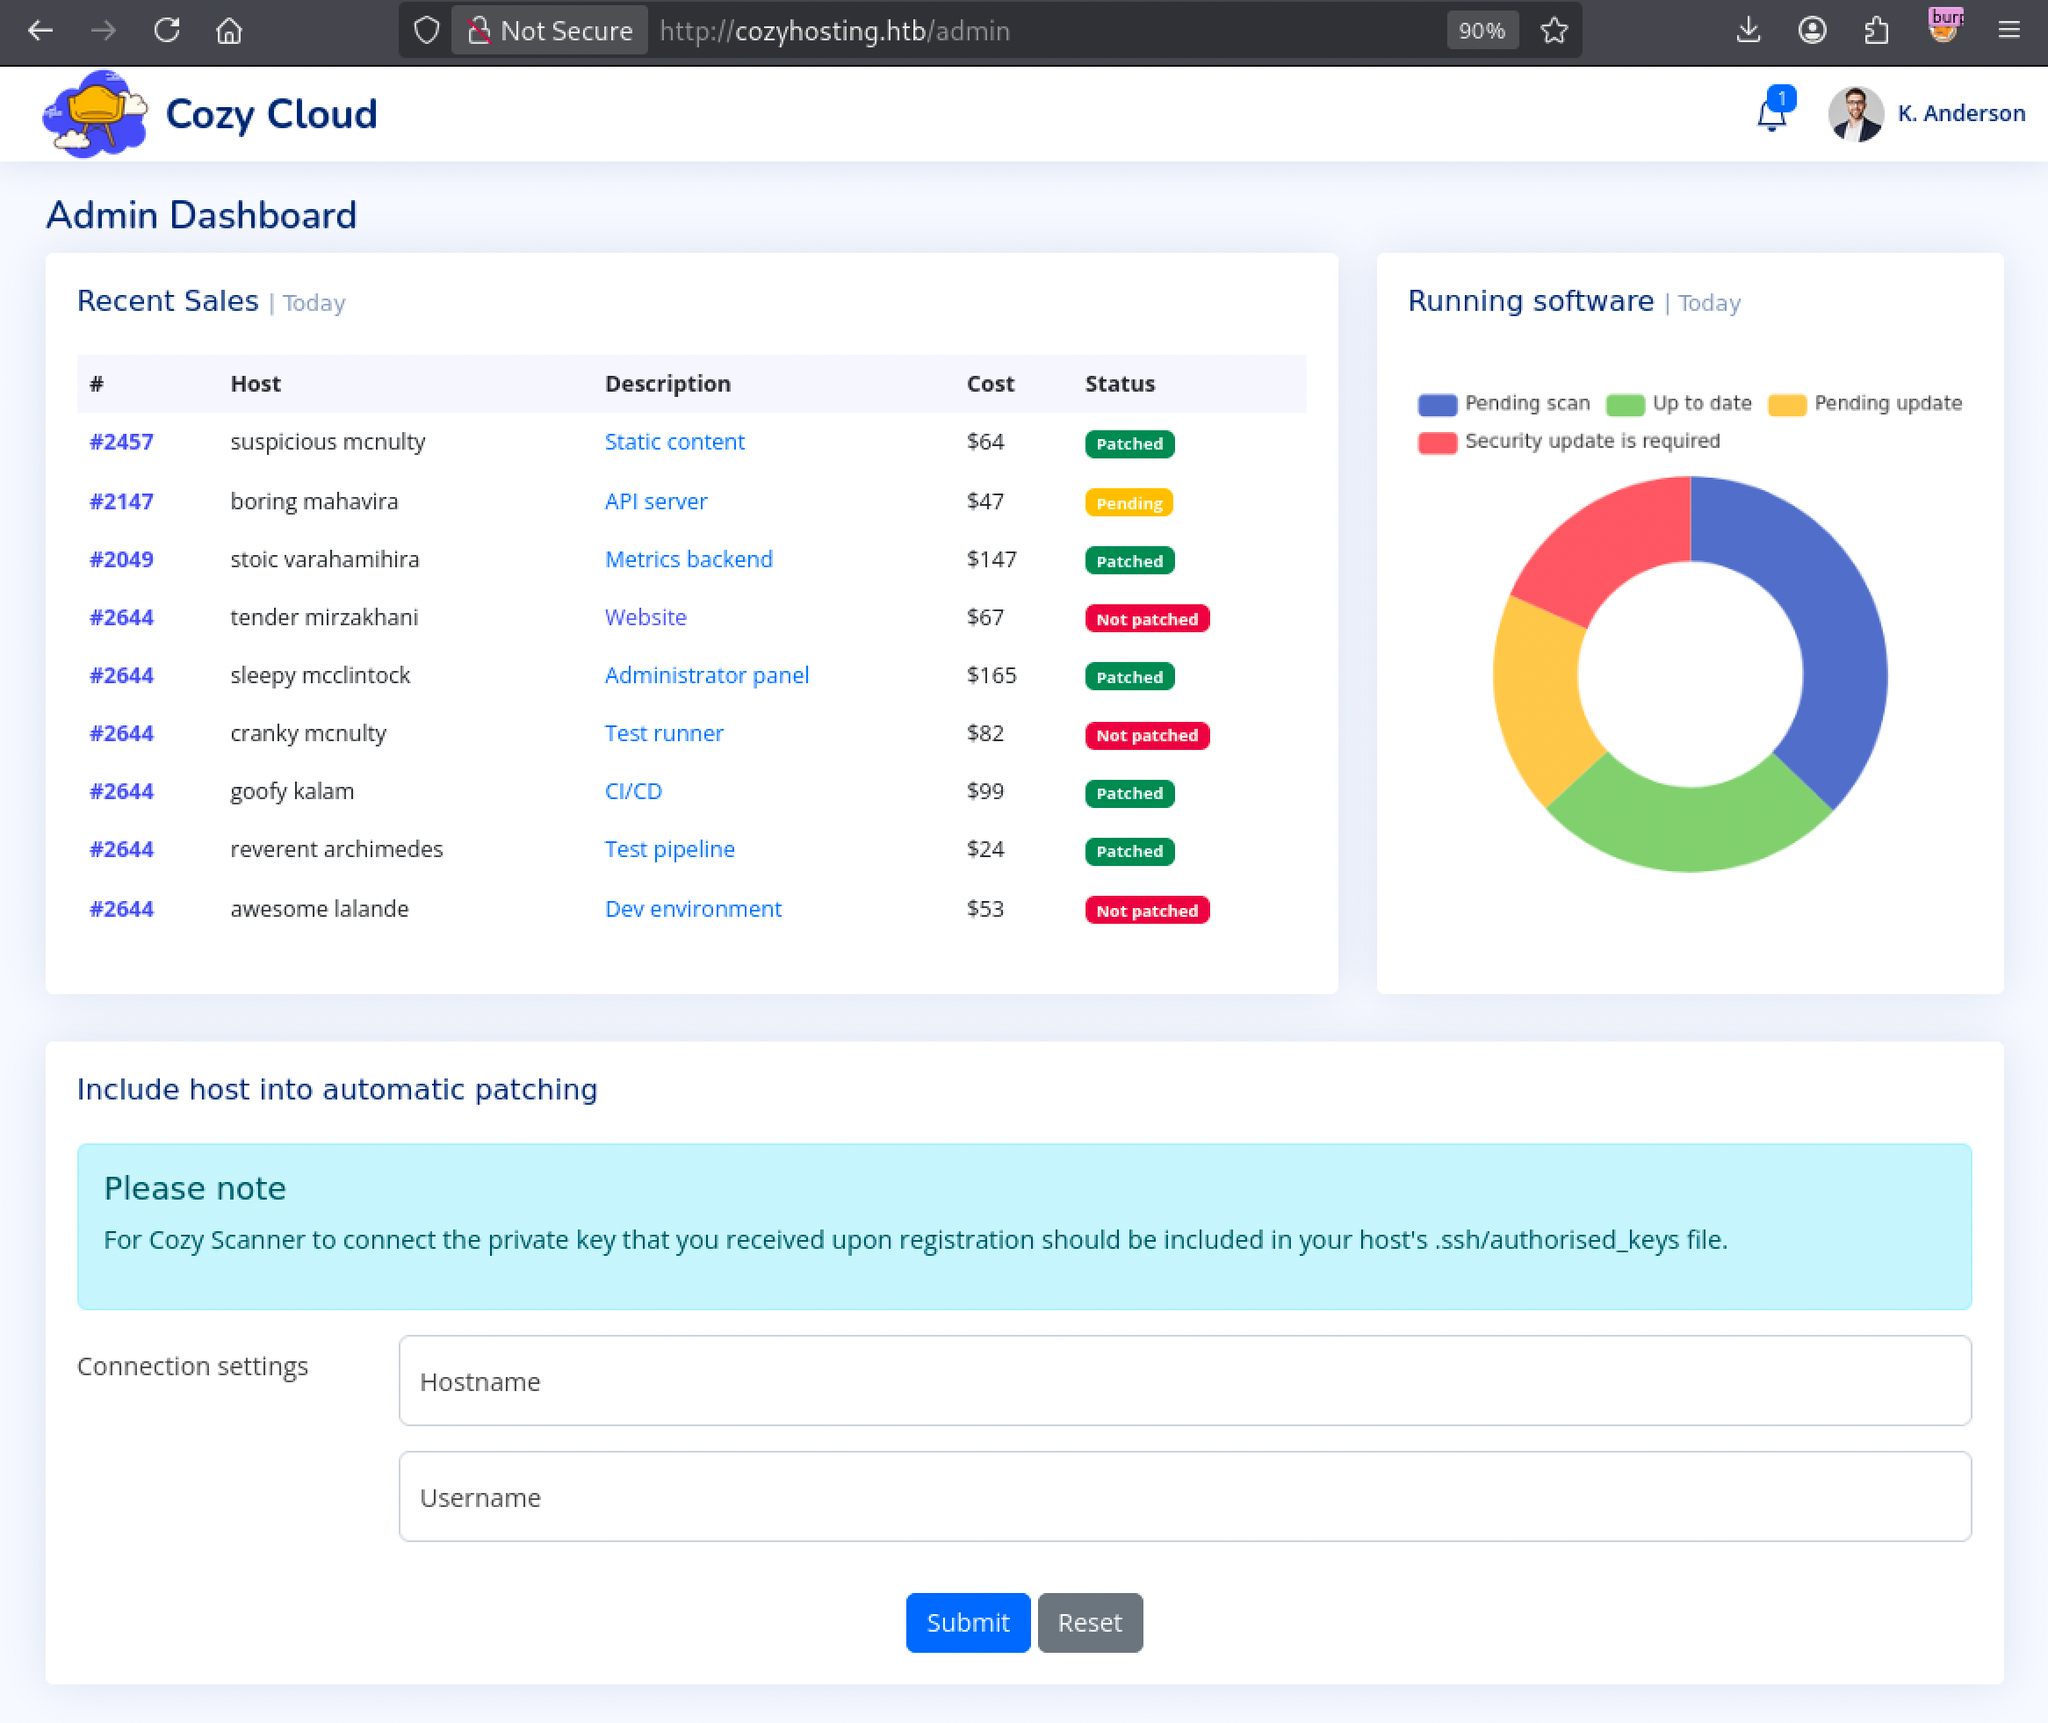Viewport: 2048px width, 1723px height.
Task: Click the Not Secure site info
Action: coord(550,31)
